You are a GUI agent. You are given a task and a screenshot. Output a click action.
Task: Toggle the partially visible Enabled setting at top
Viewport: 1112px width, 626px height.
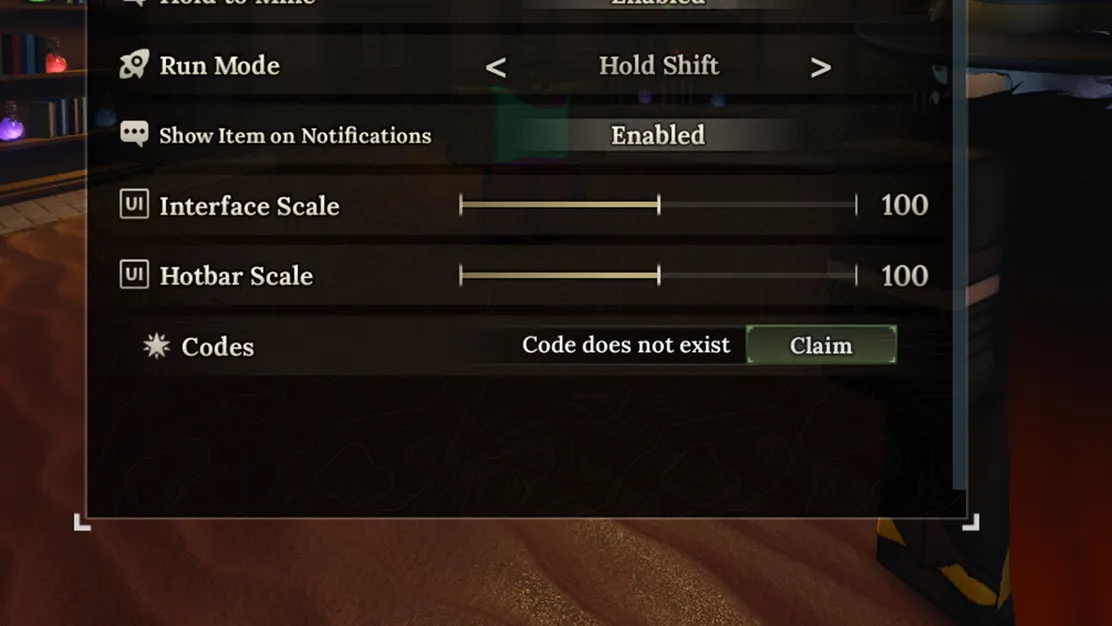click(658, 4)
